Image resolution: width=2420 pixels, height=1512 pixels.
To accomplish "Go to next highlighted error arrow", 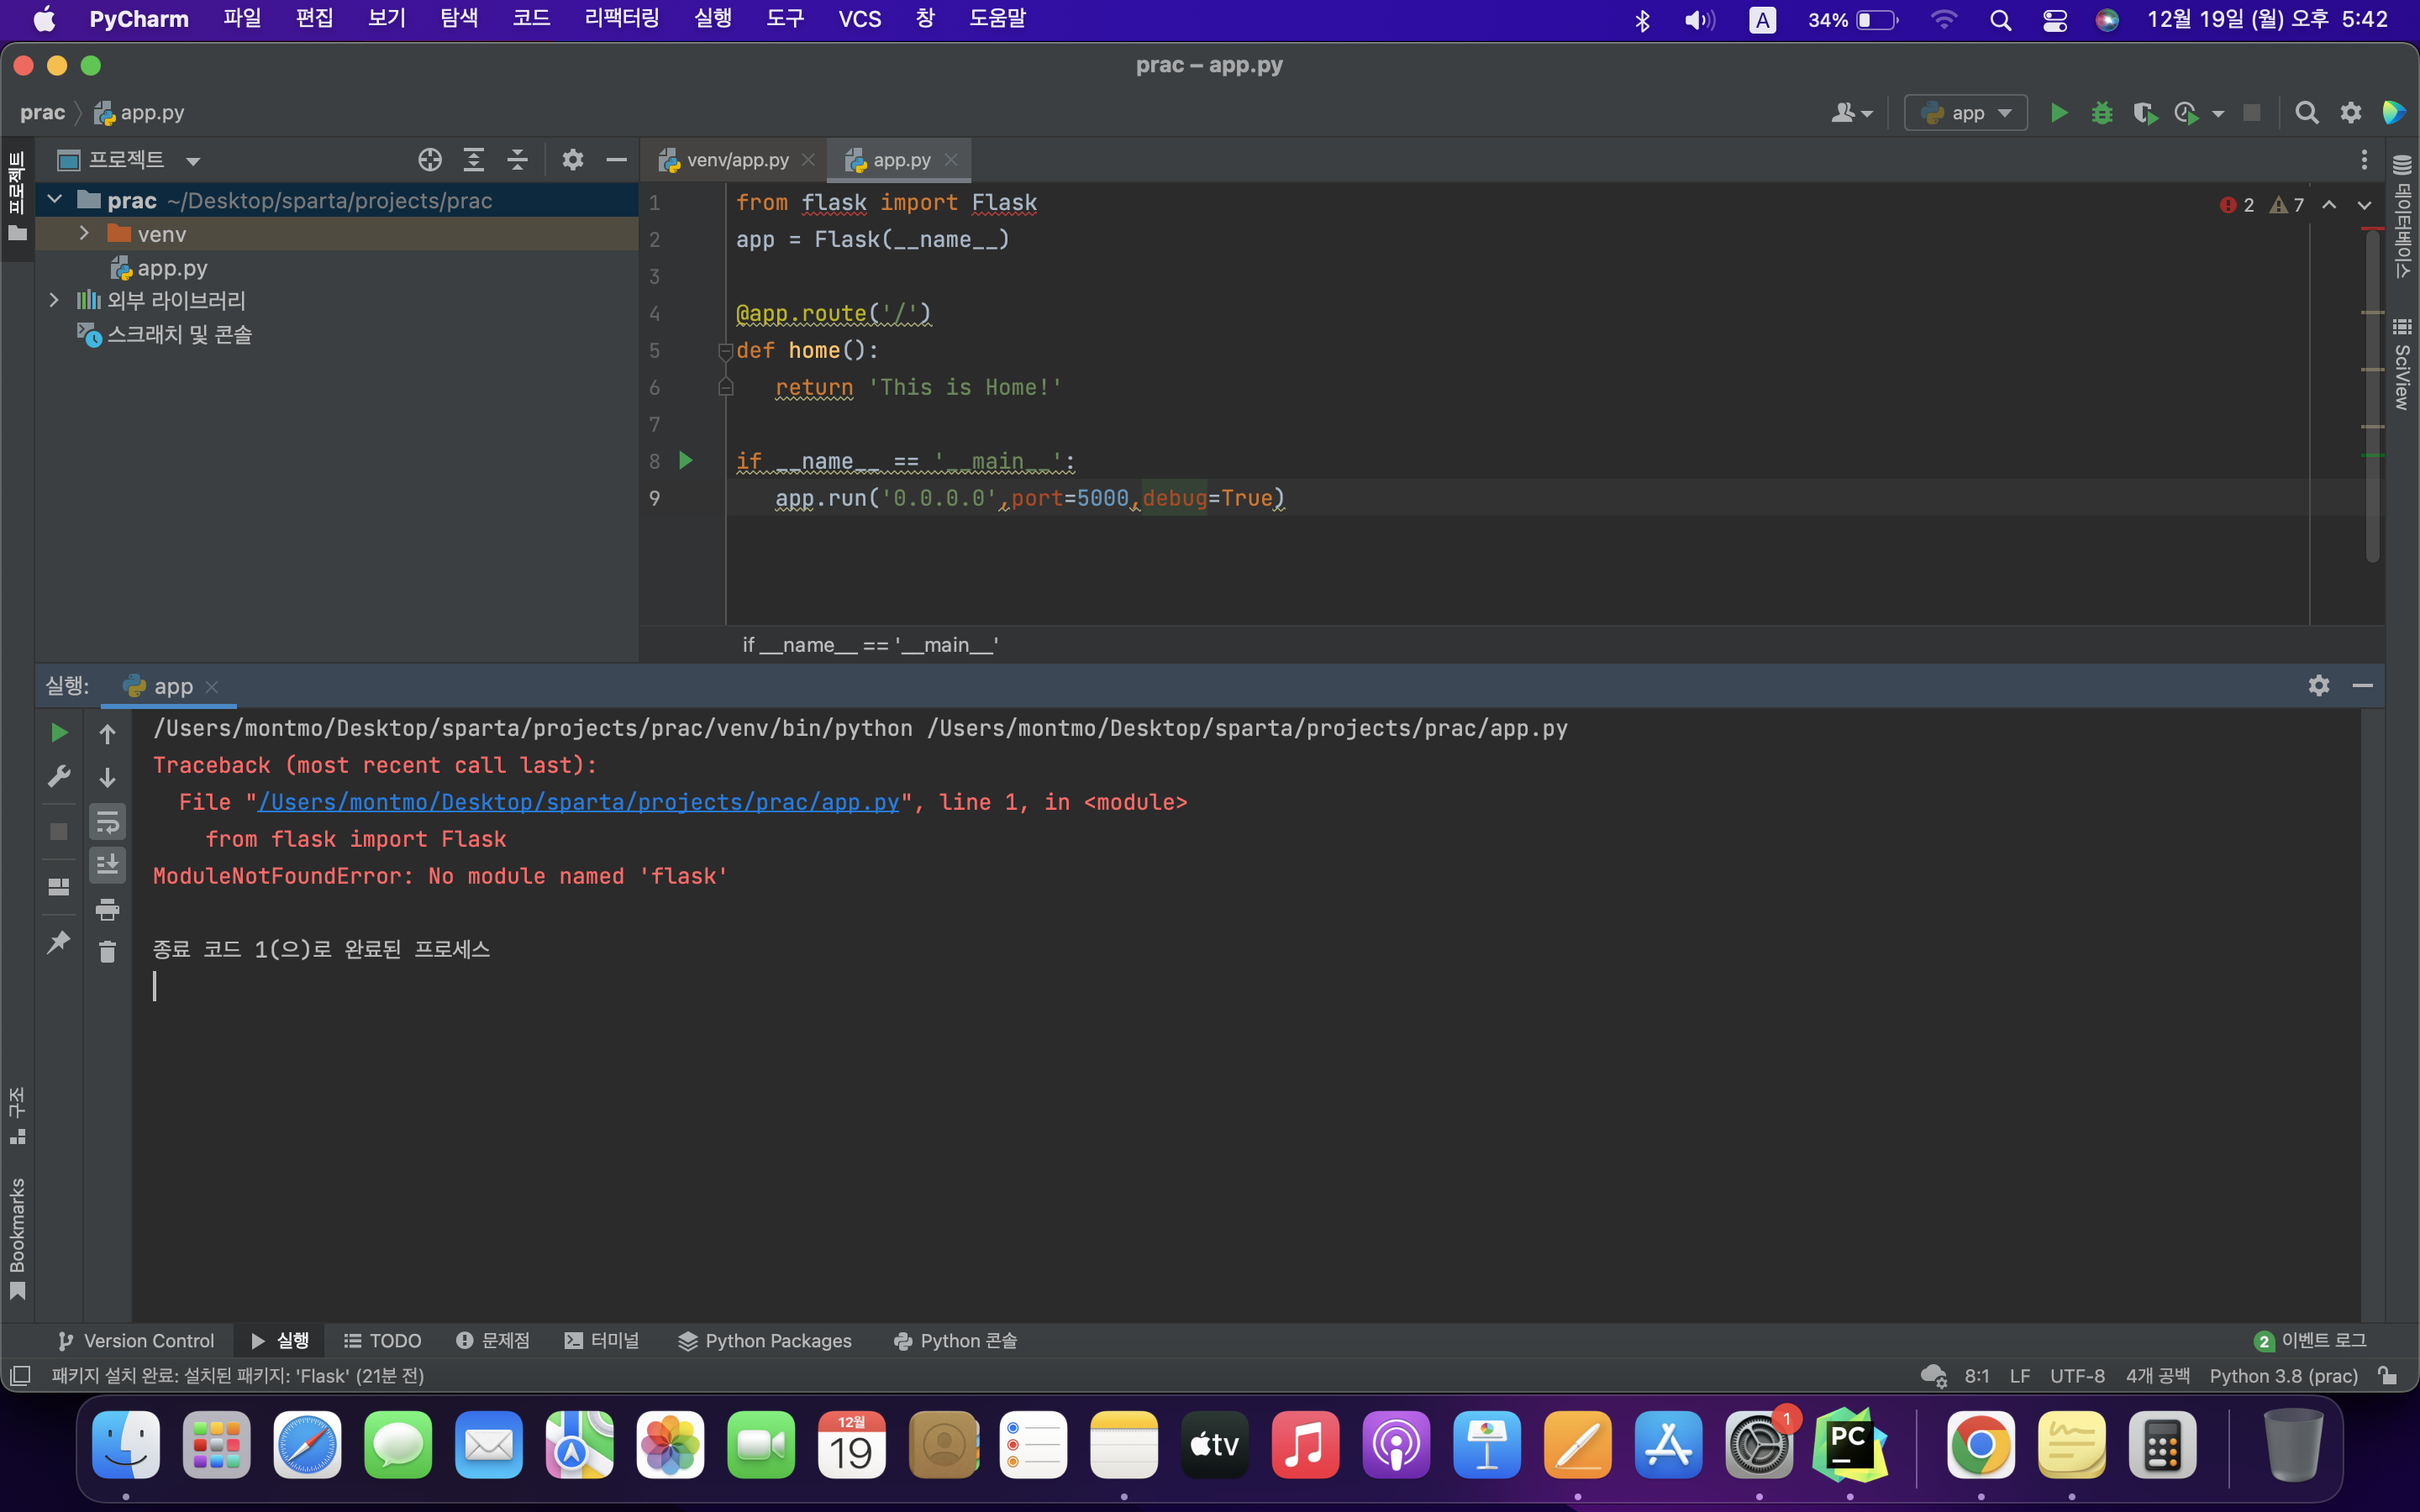I will click(2364, 205).
